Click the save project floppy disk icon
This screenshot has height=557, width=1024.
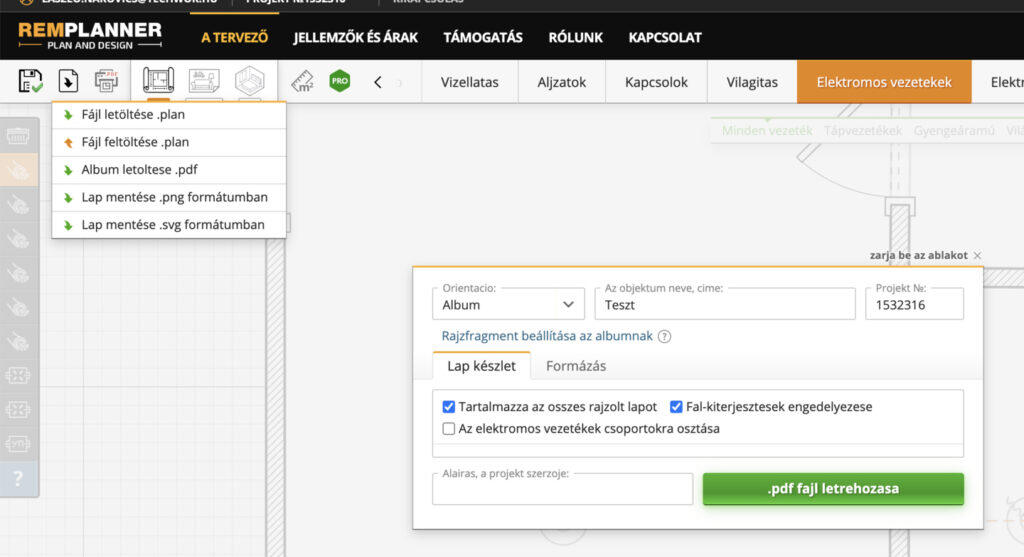pyautogui.click(x=30, y=82)
